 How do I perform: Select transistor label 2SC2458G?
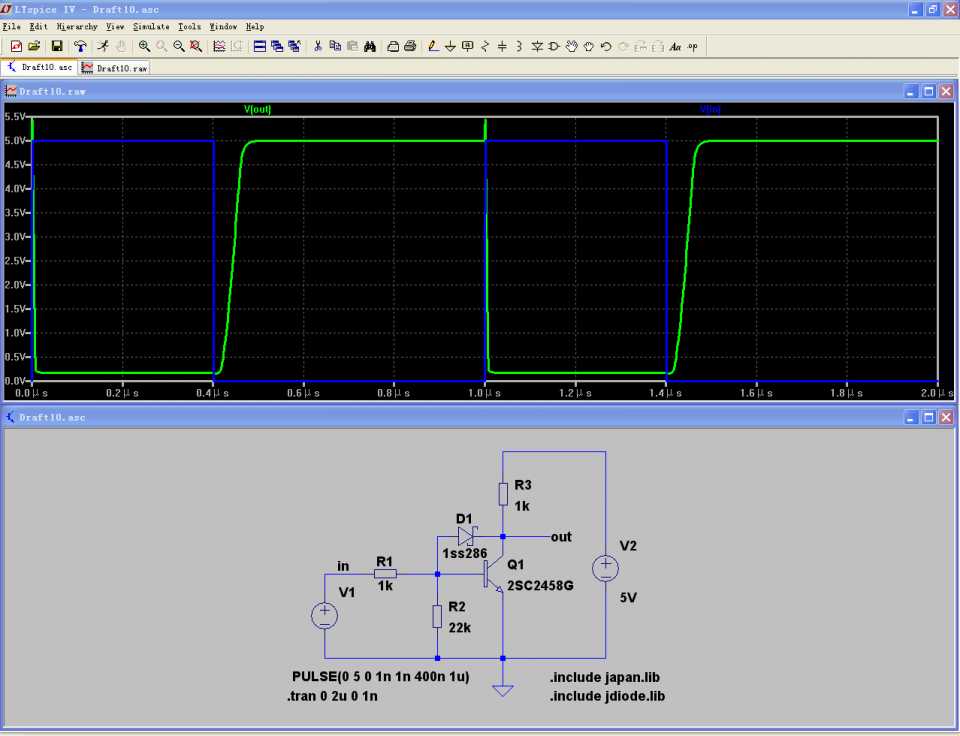click(540, 585)
